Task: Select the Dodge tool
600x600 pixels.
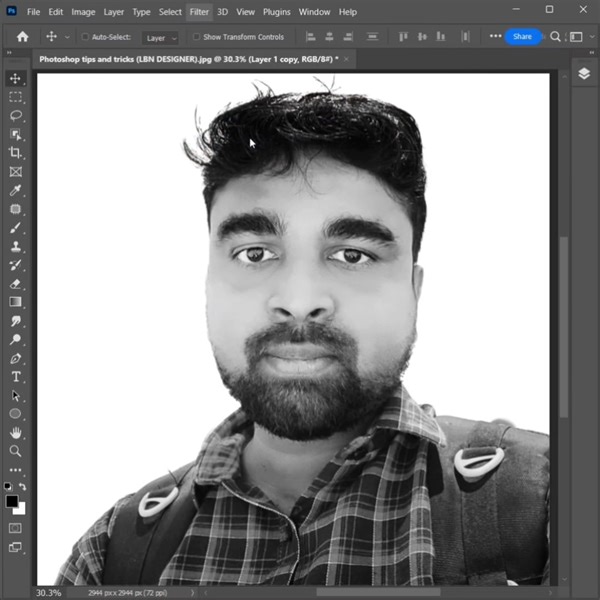Action: pos(15,339)
